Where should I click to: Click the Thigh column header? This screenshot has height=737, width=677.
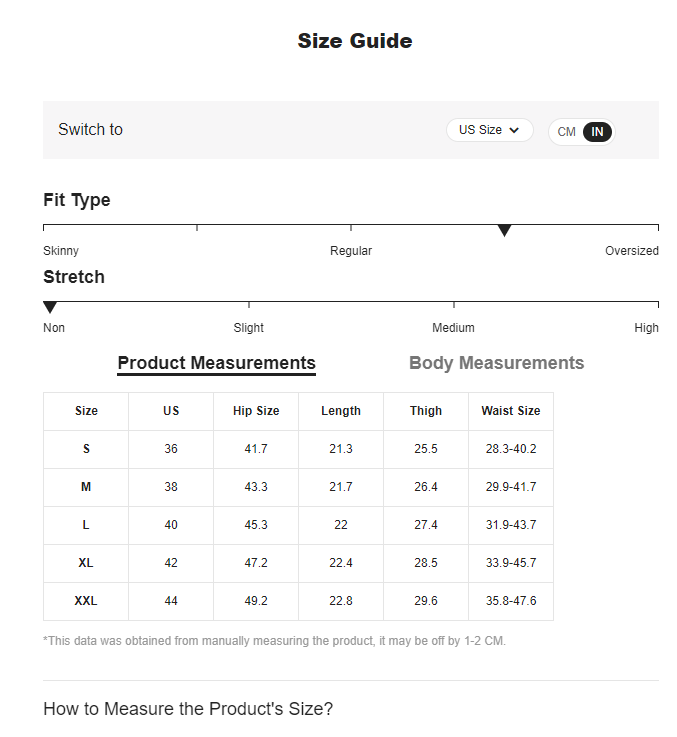[x=426, y=411]
